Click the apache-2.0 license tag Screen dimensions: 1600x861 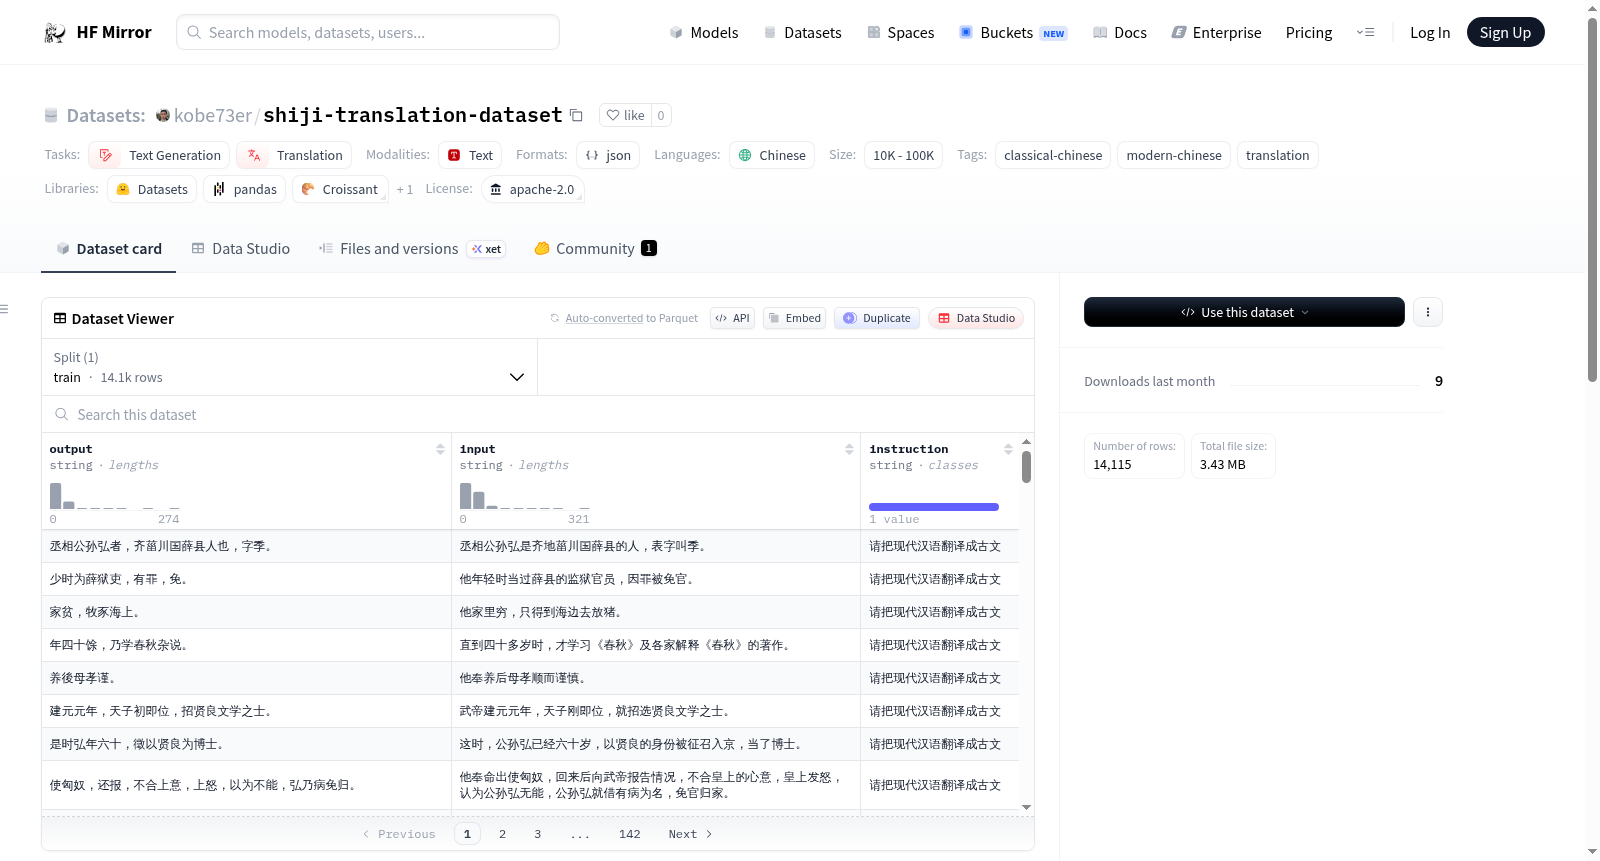(532, 189)
